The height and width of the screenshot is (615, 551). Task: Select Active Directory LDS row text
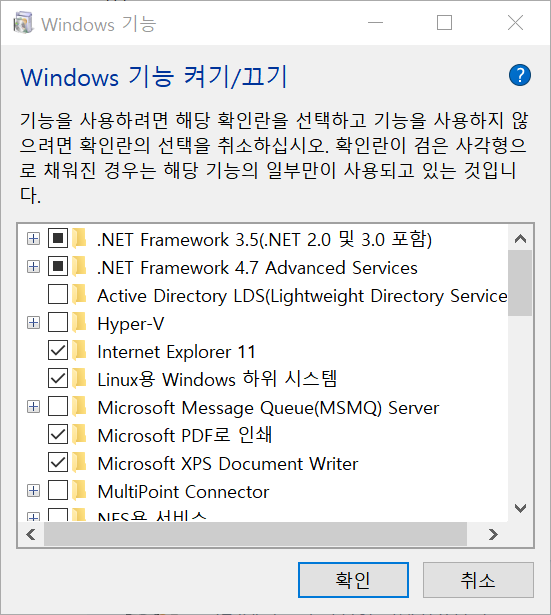[x=302, y=296]
